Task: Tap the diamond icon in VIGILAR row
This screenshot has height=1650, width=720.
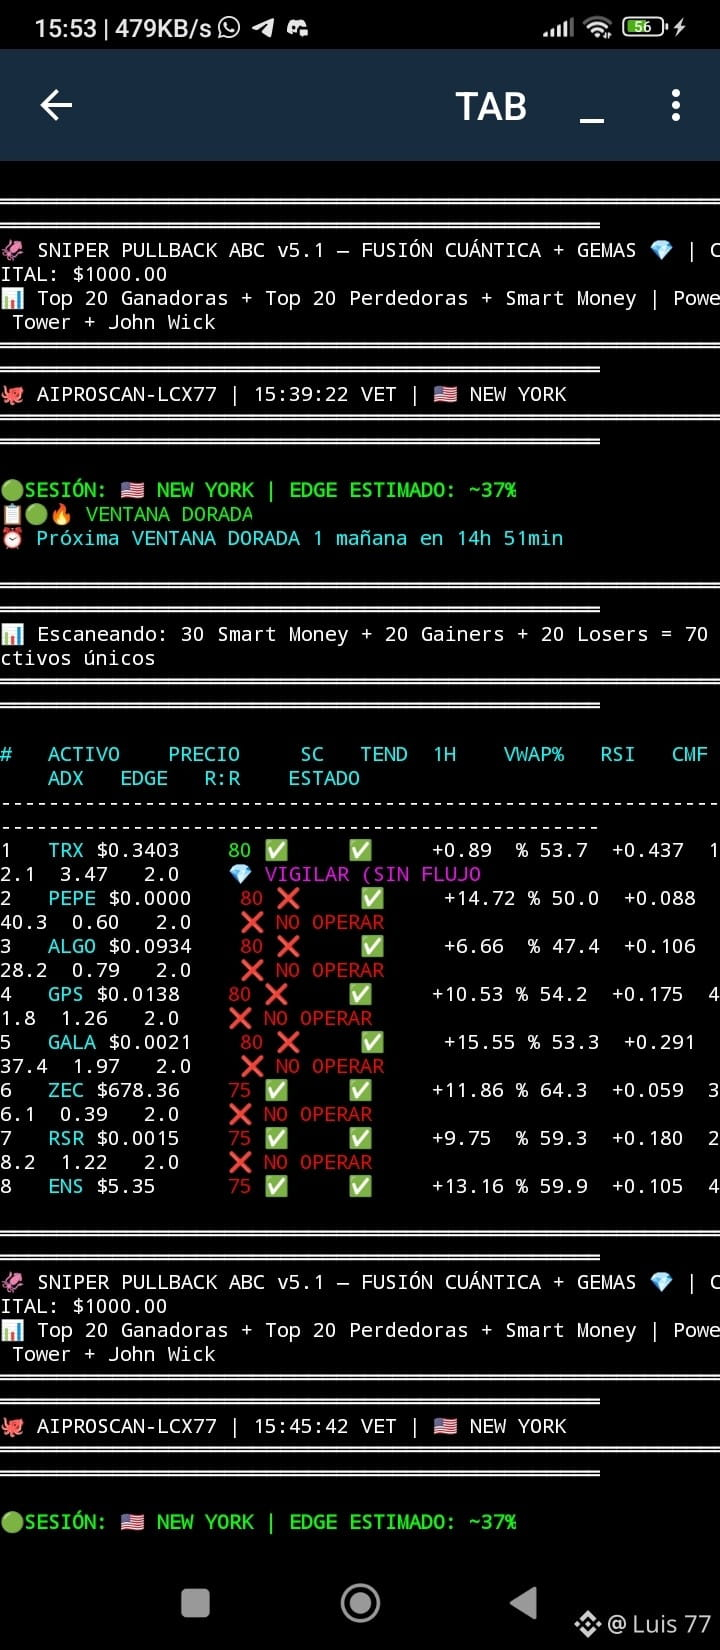Action: (x=240, y=874)
